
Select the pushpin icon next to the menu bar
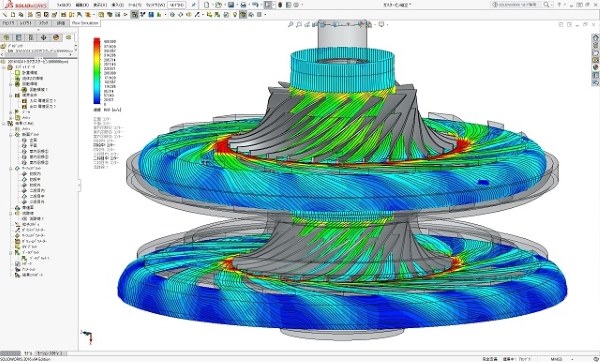(x=194, y=5)
